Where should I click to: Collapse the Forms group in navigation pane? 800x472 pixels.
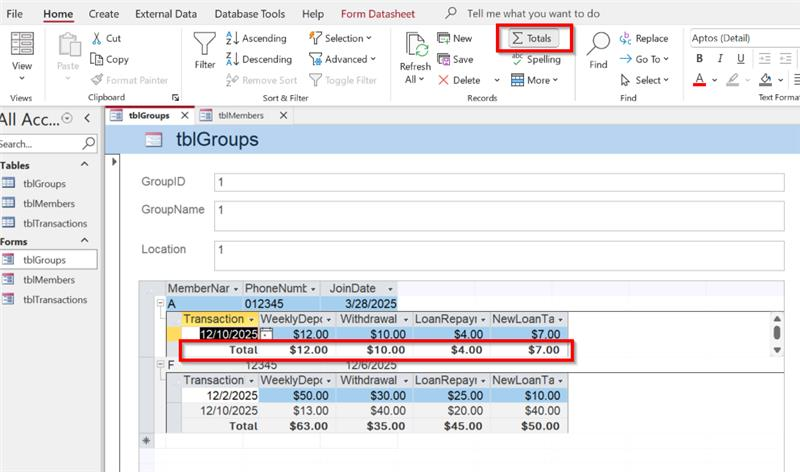point(85,240)
